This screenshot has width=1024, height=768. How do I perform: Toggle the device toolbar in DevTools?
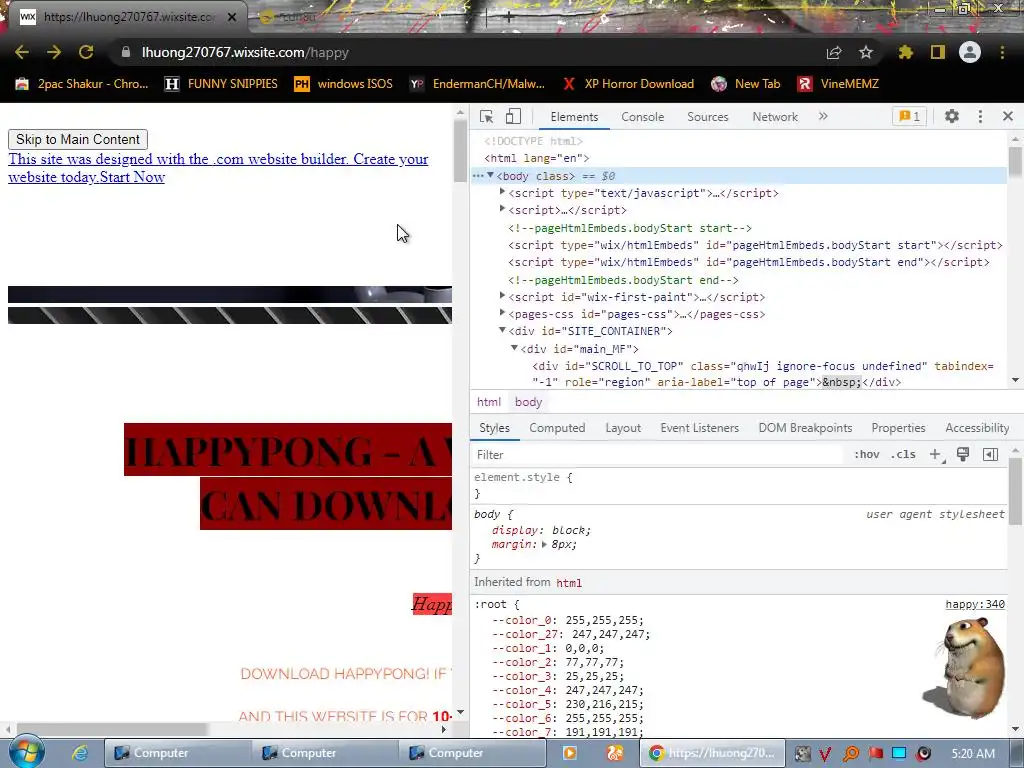click(513, 116)
